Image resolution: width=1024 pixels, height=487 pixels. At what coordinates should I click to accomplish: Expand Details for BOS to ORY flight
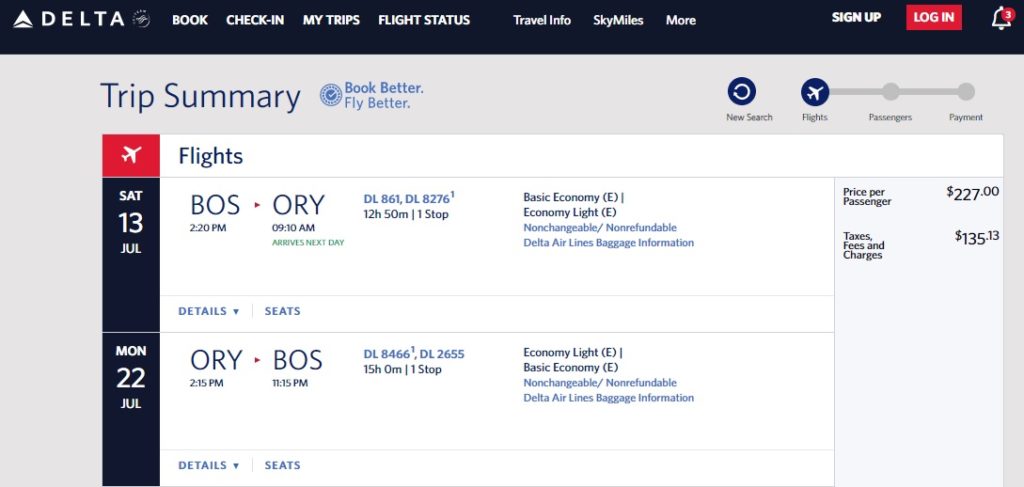pos(208,311)
